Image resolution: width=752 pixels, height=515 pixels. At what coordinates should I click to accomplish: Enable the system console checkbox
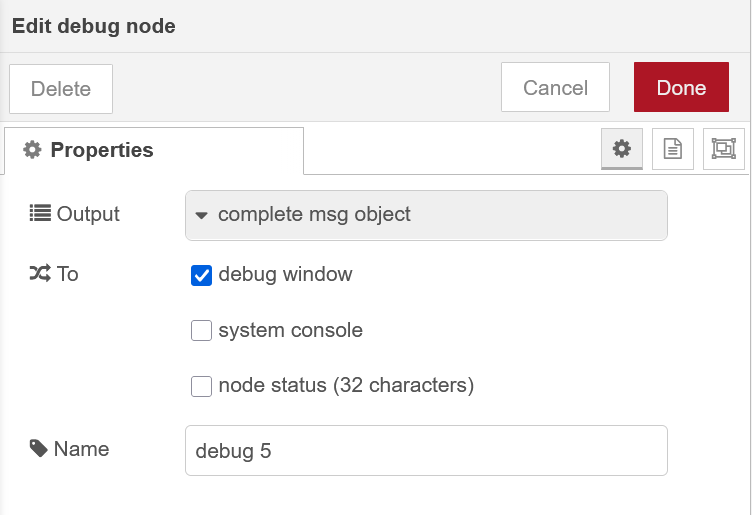coord(201,331)
